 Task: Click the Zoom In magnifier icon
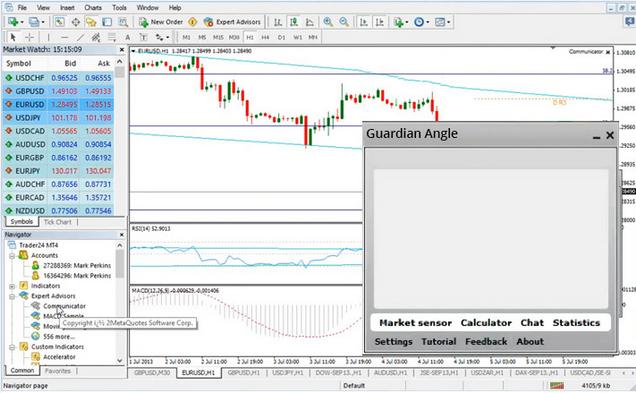tap(328, 22)
